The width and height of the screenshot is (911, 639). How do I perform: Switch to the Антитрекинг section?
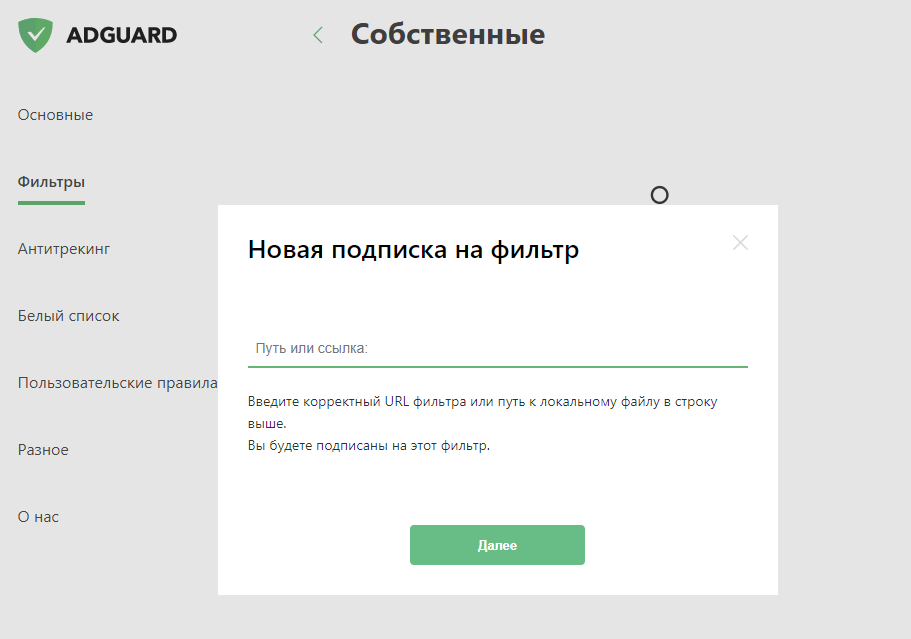pos(64,249)
